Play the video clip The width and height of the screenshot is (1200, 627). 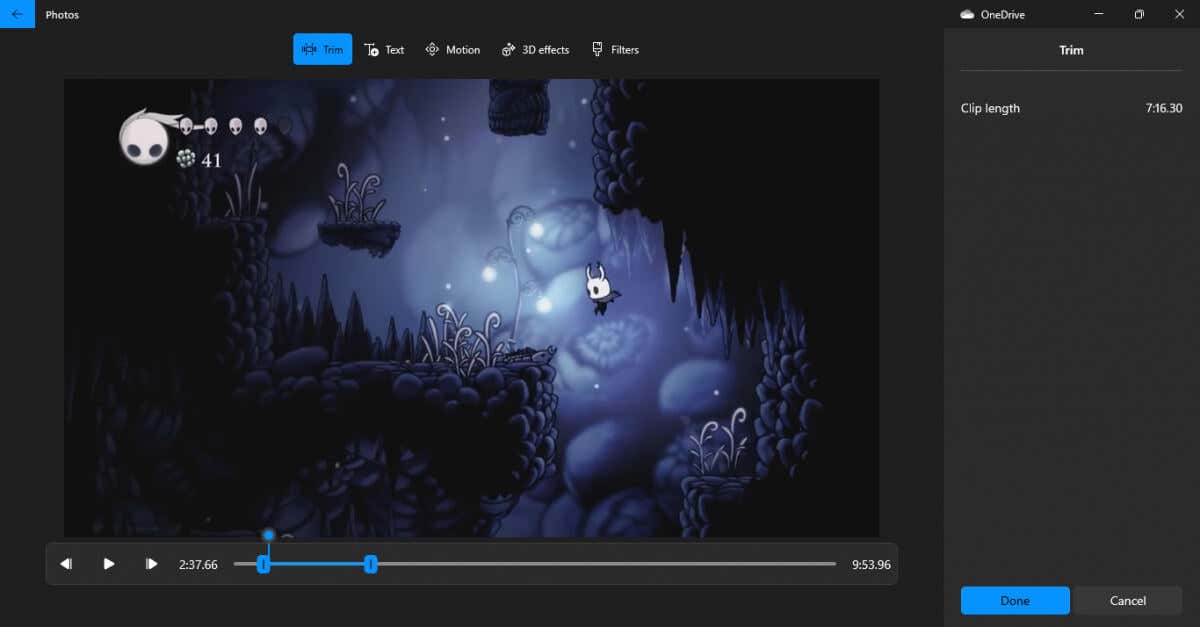tap(109, 564)
